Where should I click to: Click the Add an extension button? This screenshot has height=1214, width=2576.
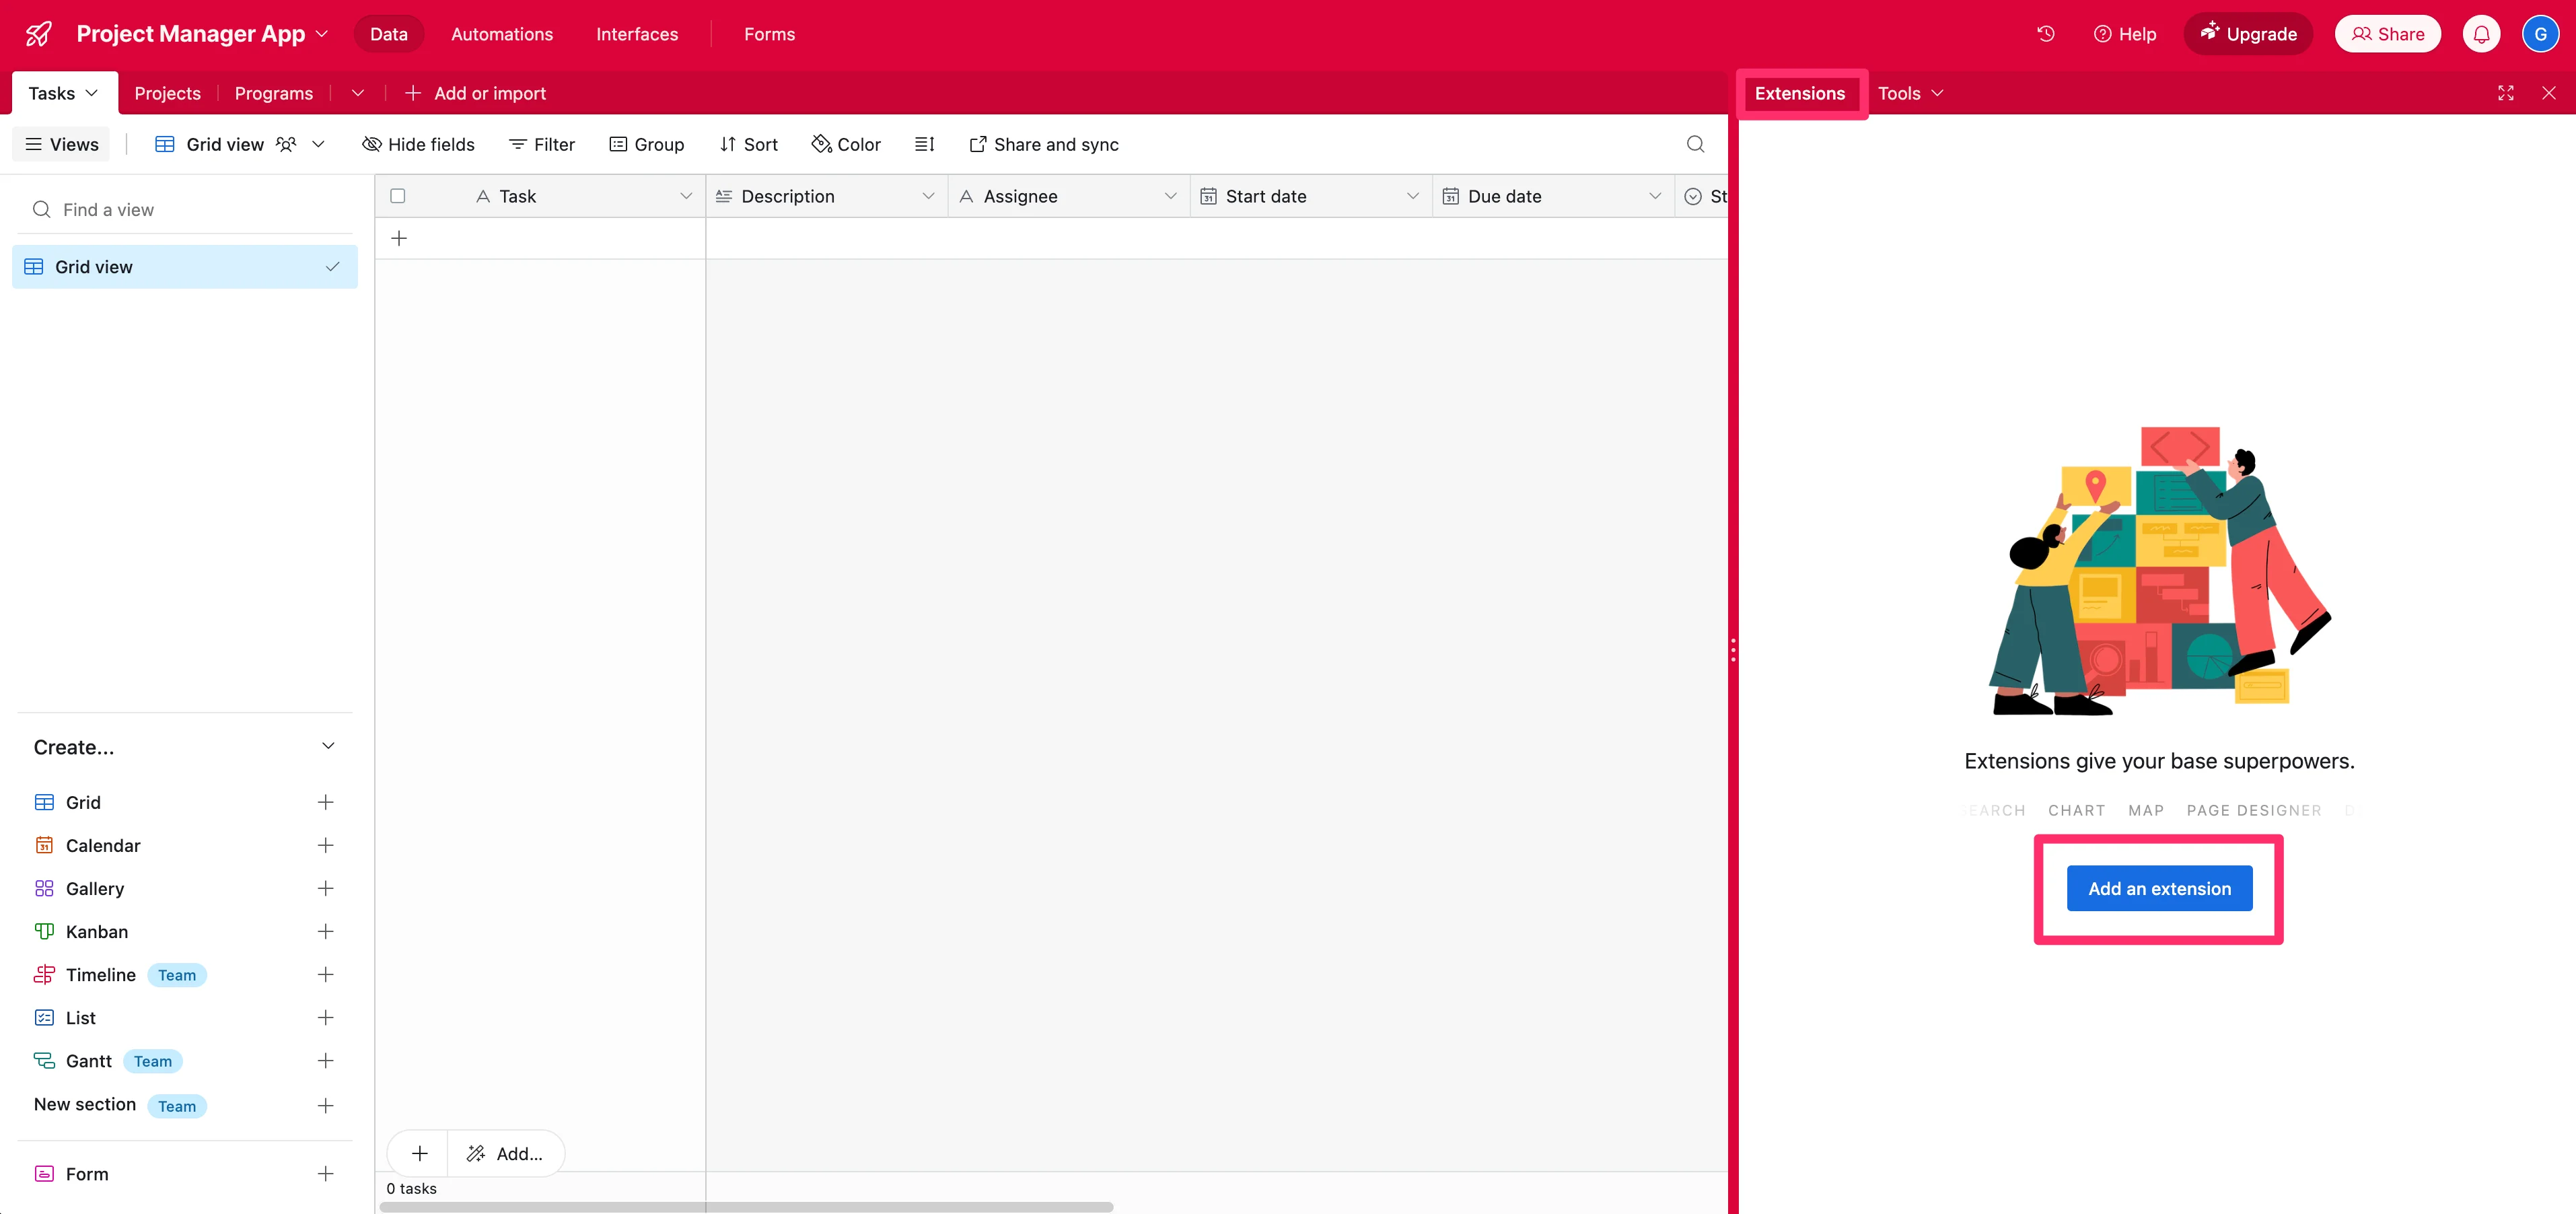point(2158,888)
